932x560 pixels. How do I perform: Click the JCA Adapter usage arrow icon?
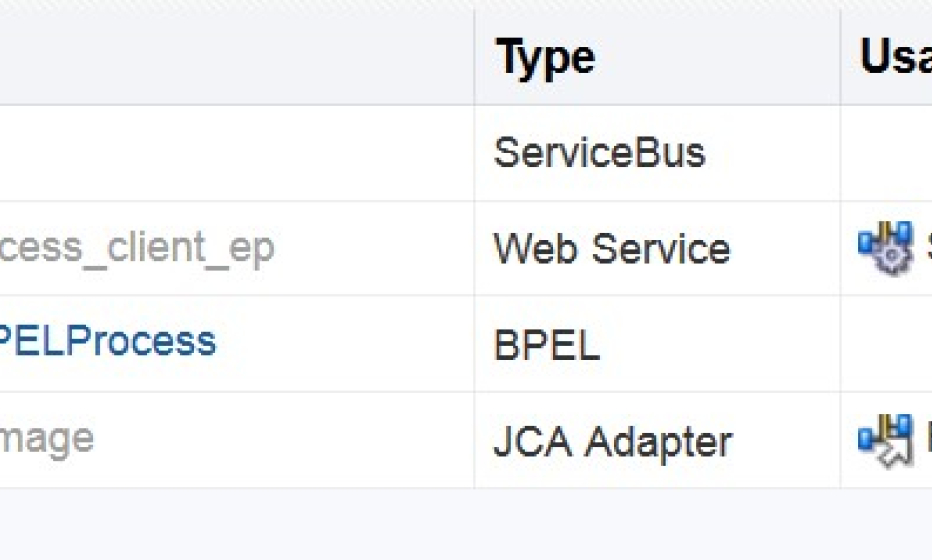(x=884, y=441)
